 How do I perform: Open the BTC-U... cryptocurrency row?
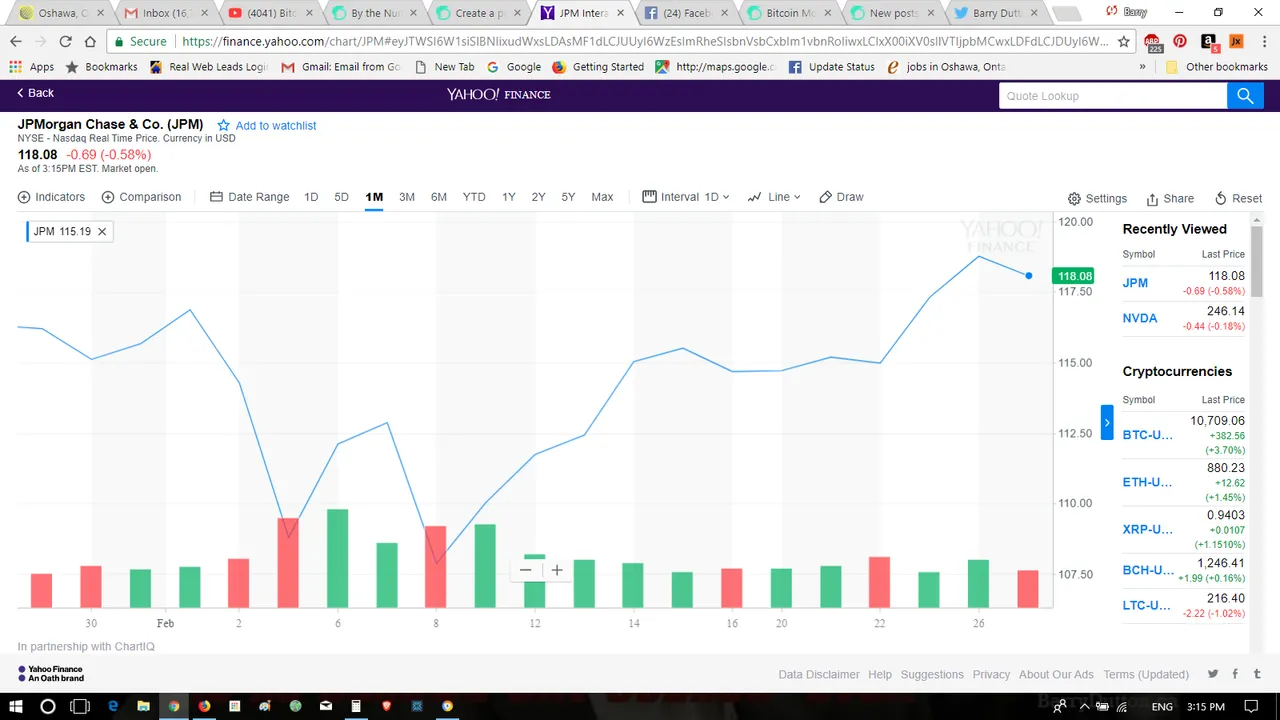pyautogui.click(x=1184, y=435)
